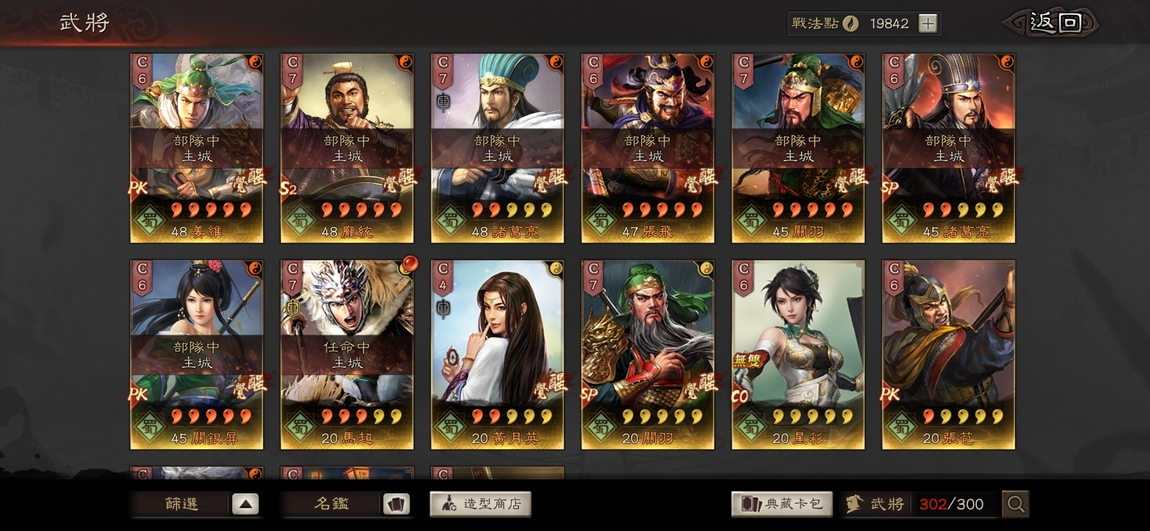The height and width of the screenshot is (531, 1150).
Task: Select the SP 關羽 level 20 card
Action: tap(649, 354)
